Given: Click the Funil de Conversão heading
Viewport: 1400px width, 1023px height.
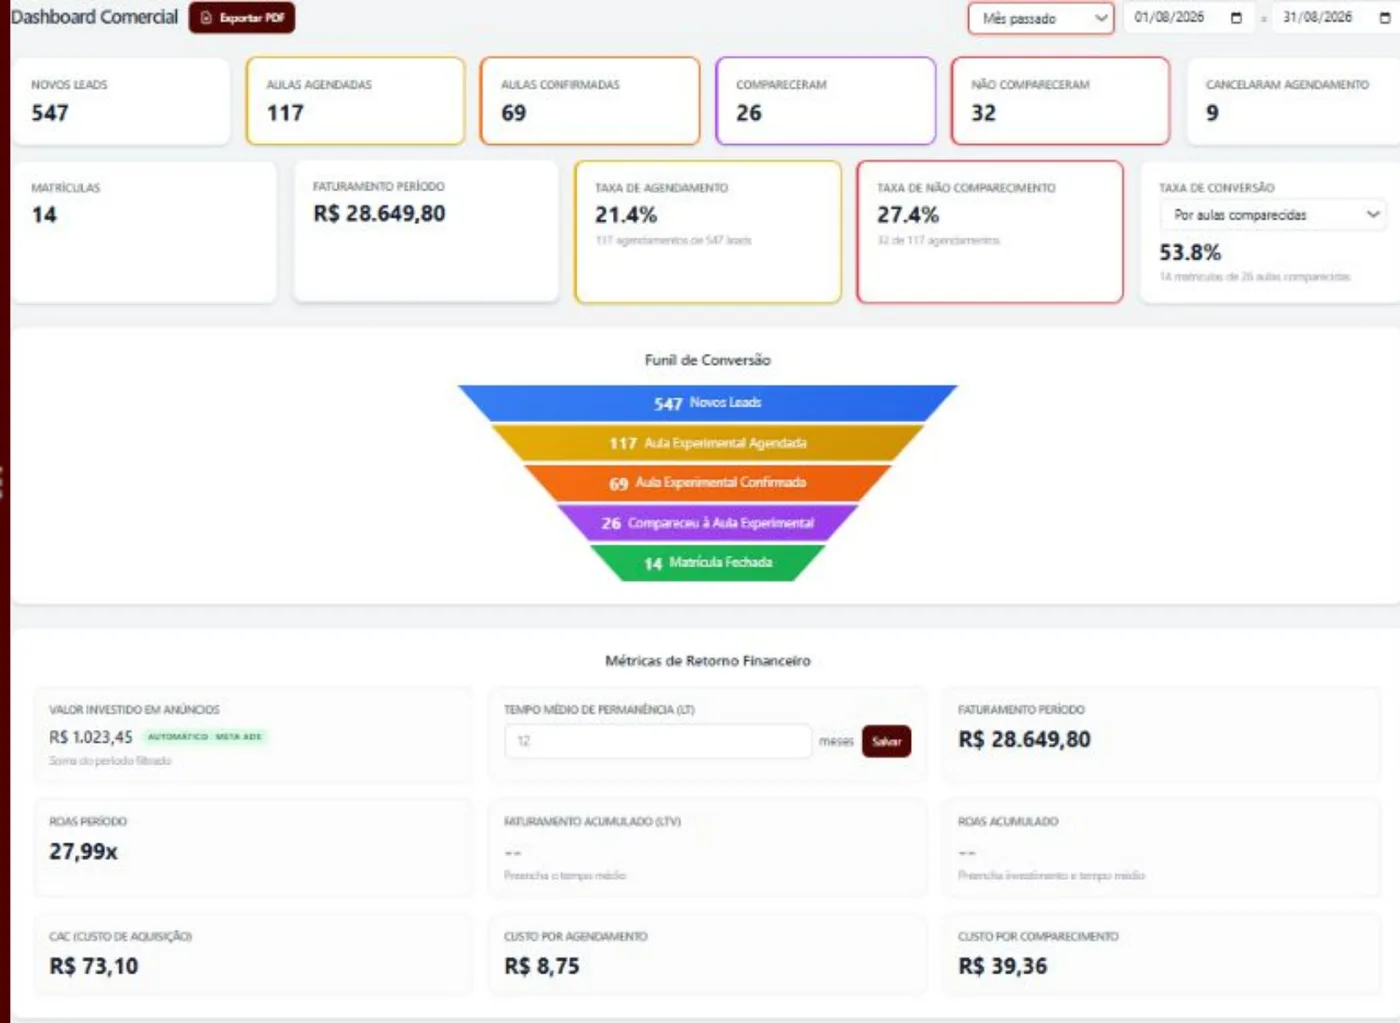Looking at the screenshot, I should pos(708,360).
